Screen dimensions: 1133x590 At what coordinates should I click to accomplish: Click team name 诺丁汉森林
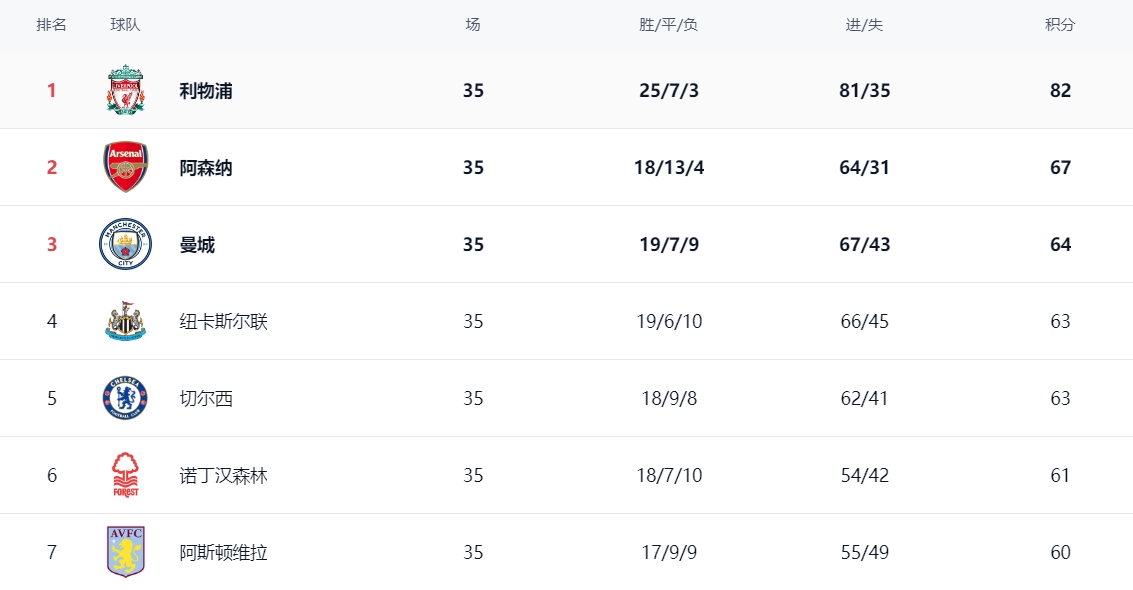click(223, 475)
